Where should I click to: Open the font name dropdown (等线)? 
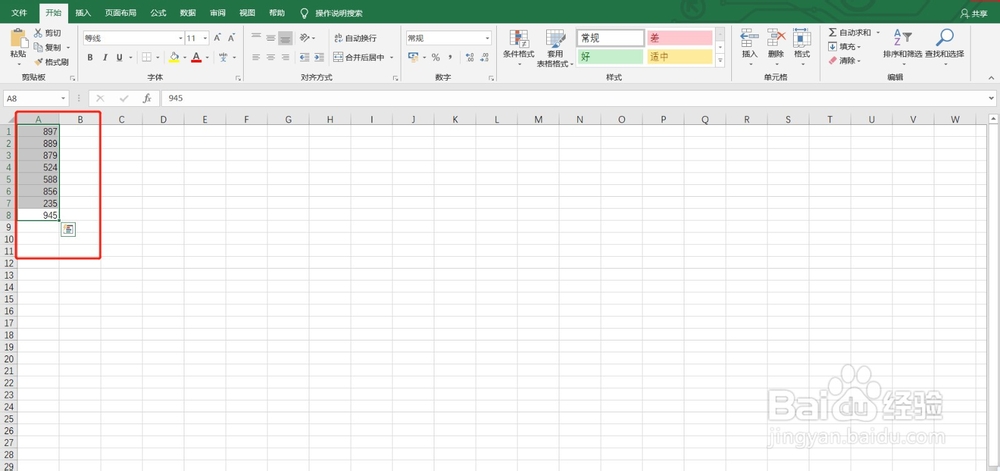click(180, 38)
